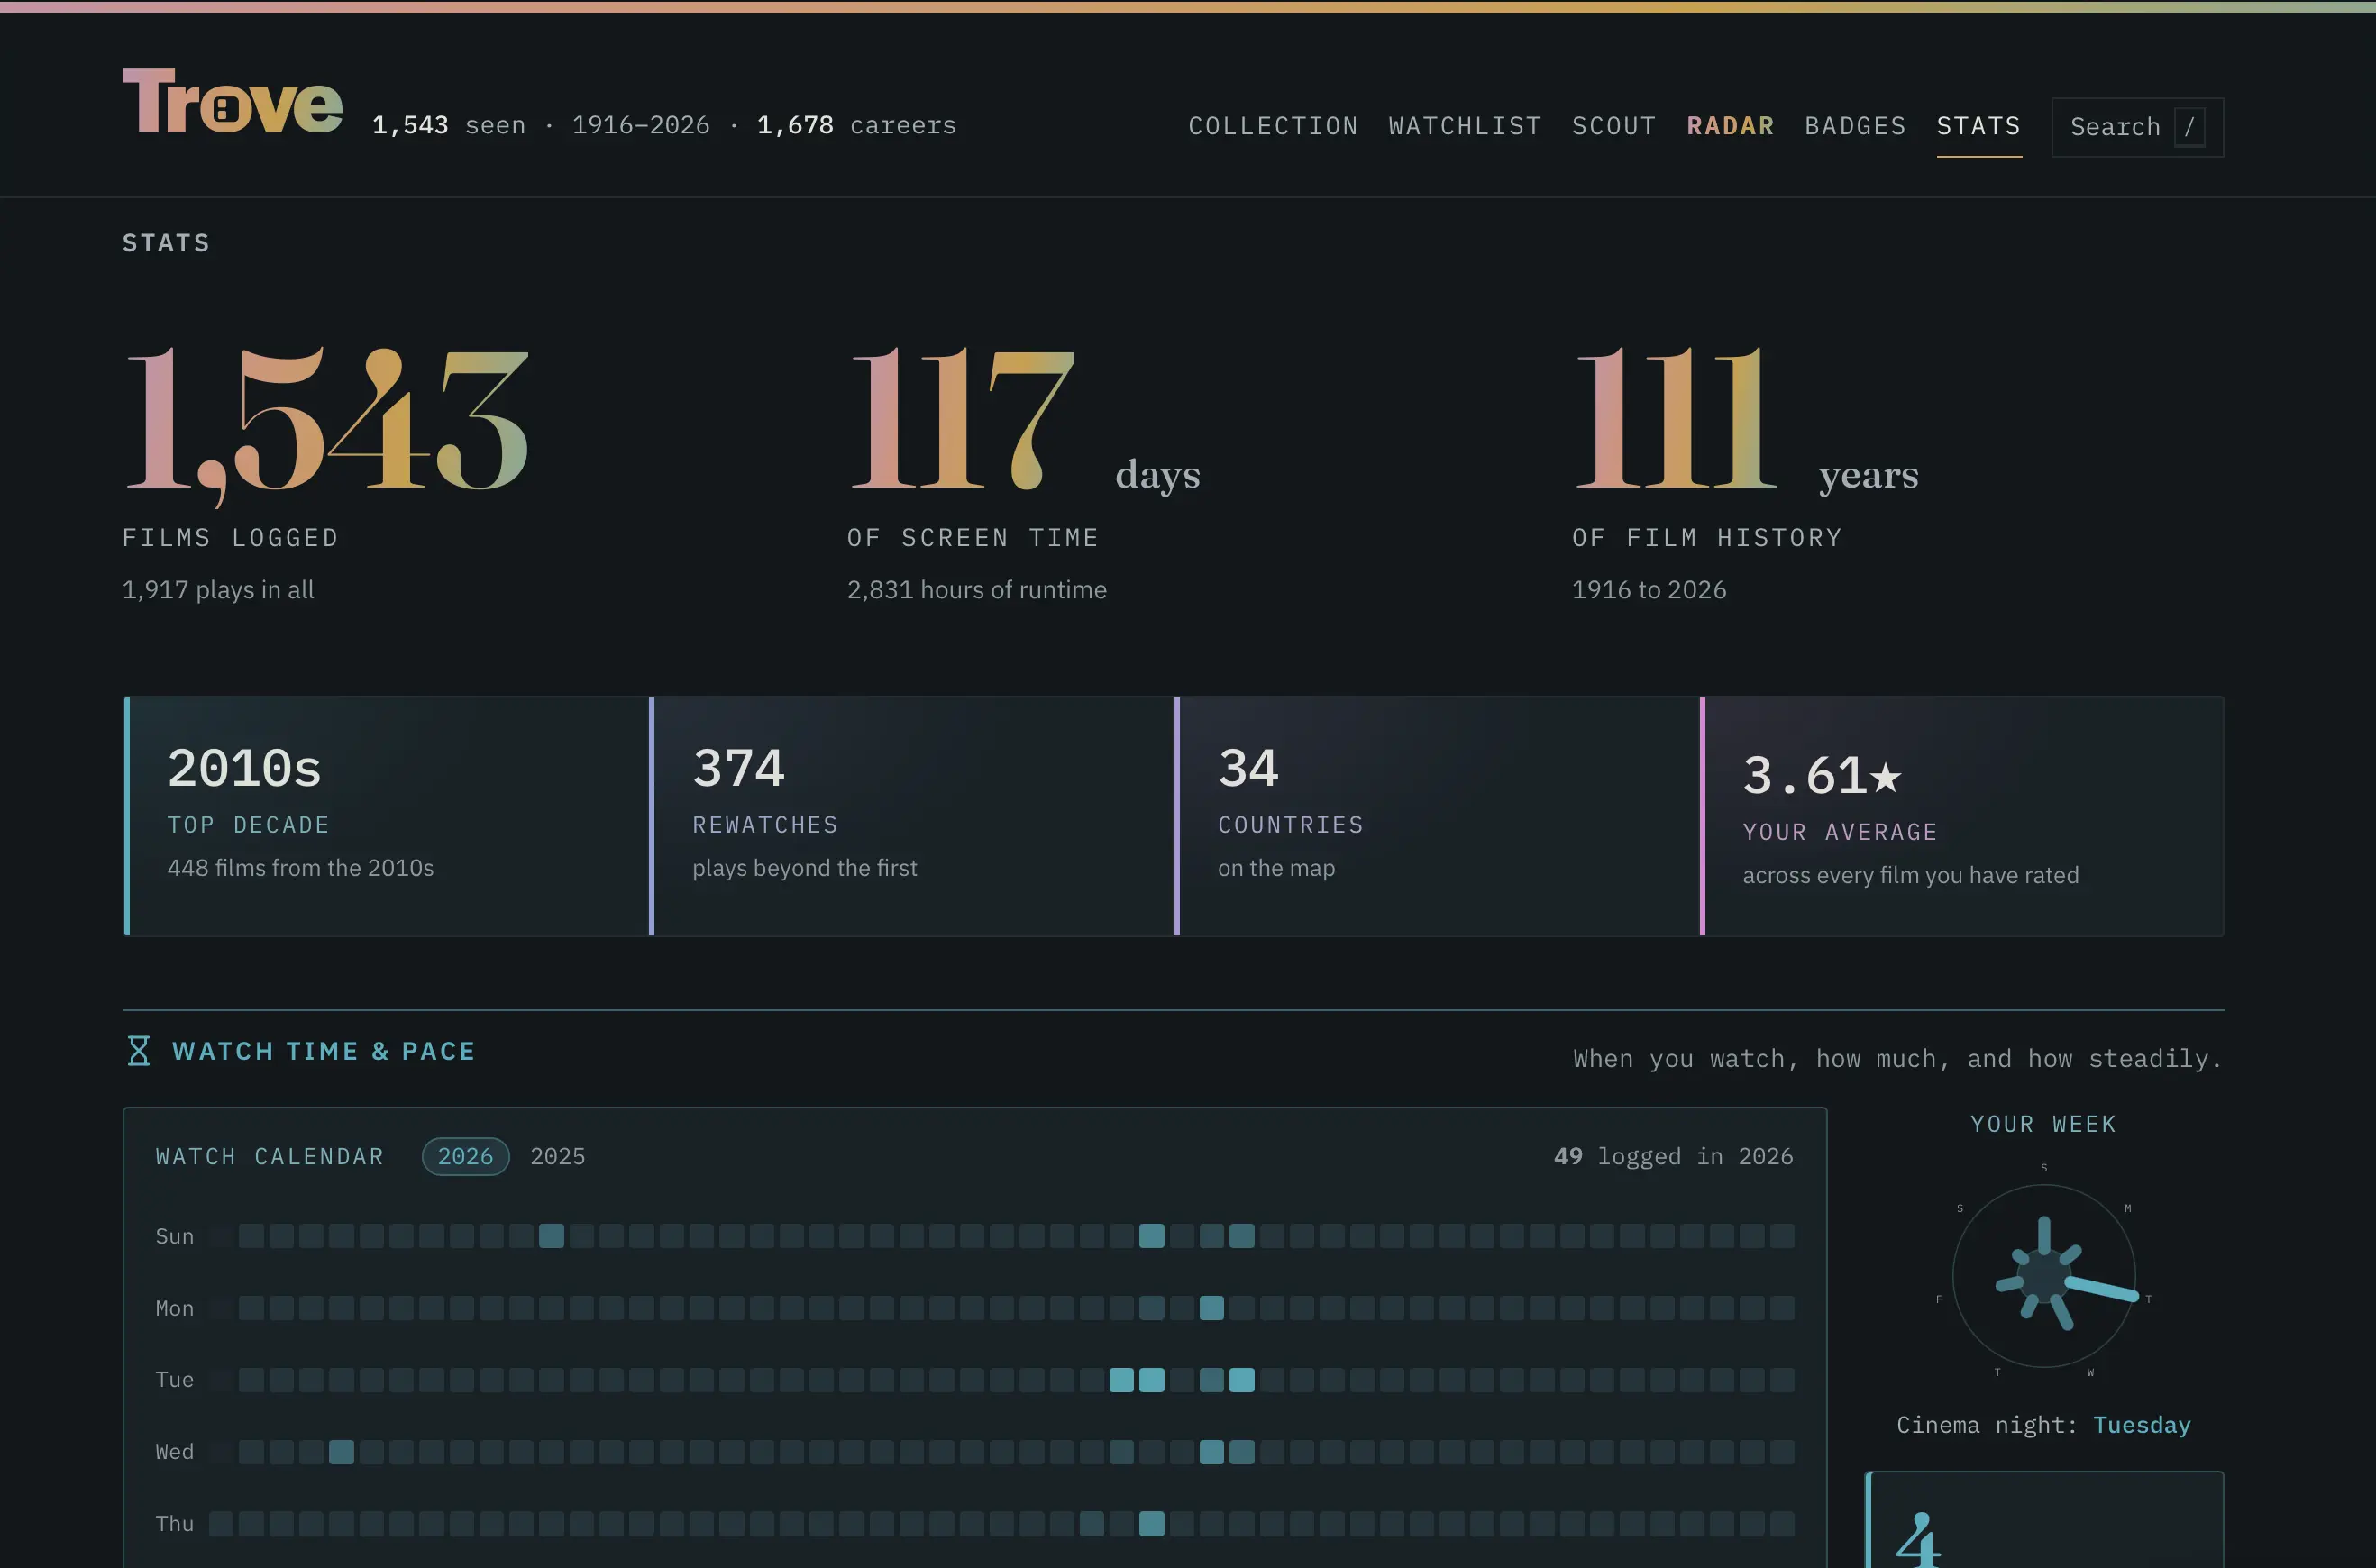Click the '448 films from the 2010s' text

(301, 868)
